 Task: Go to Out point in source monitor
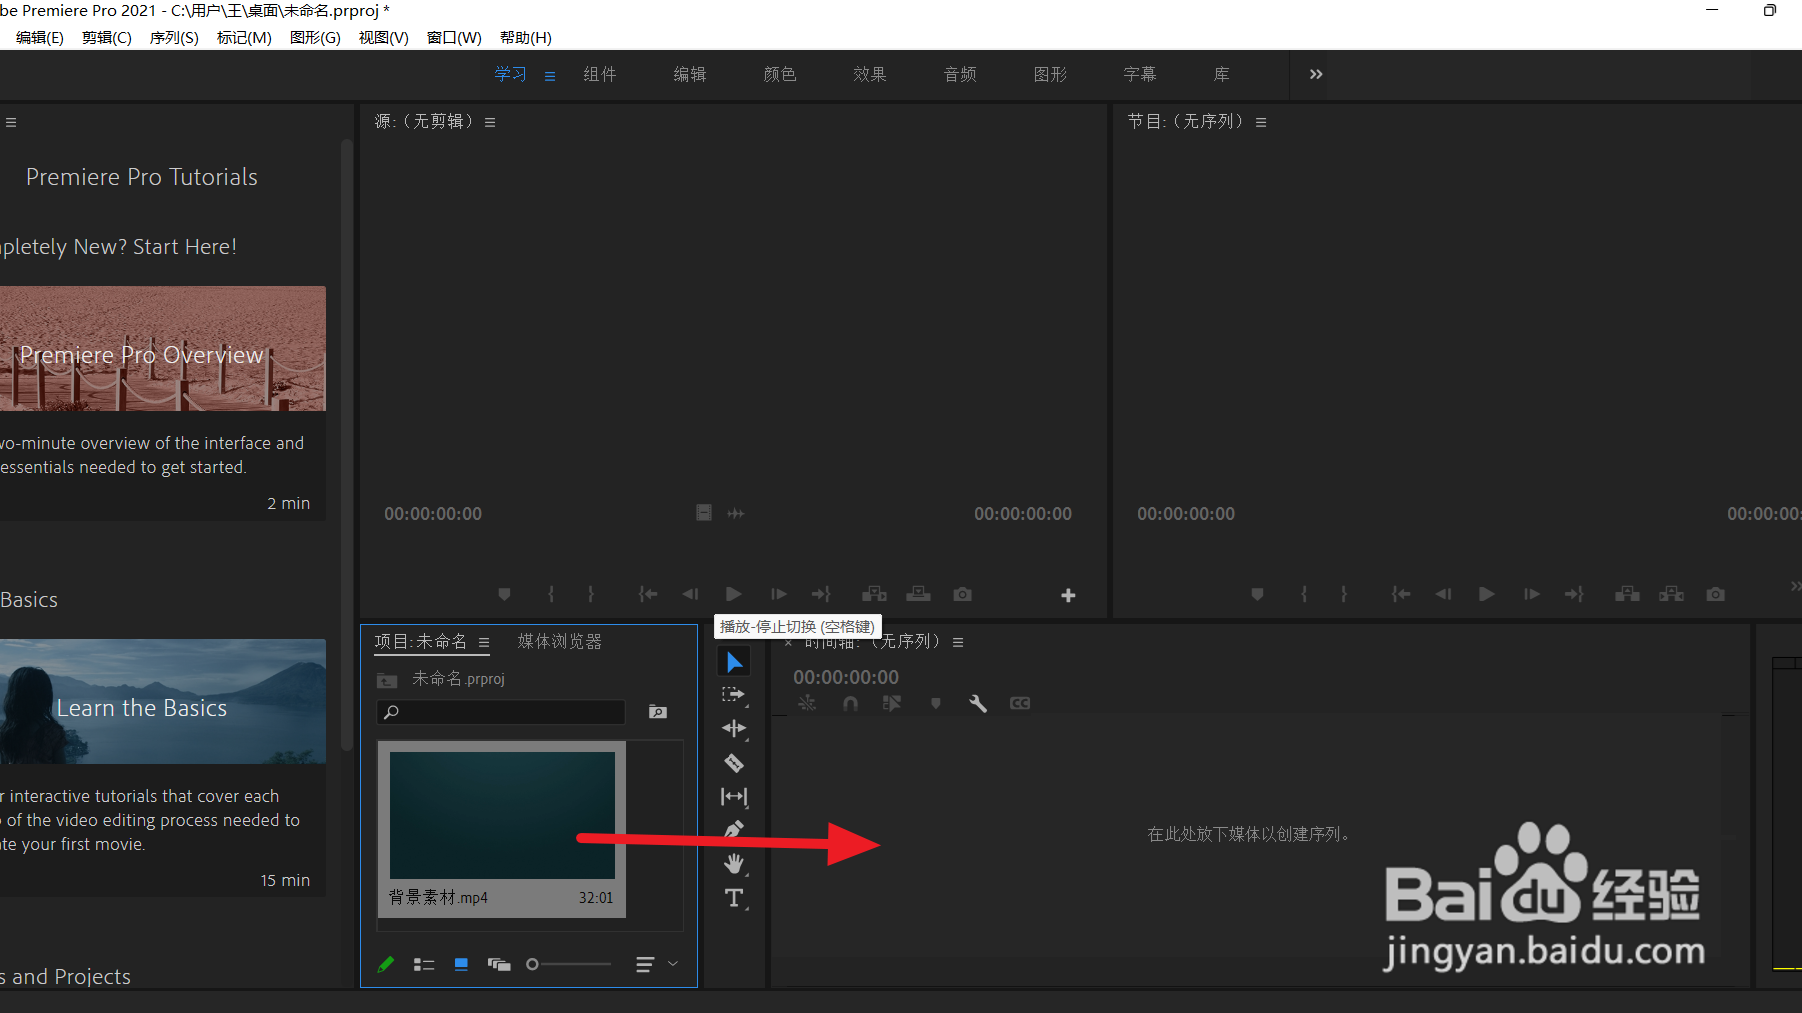(821, 594)
